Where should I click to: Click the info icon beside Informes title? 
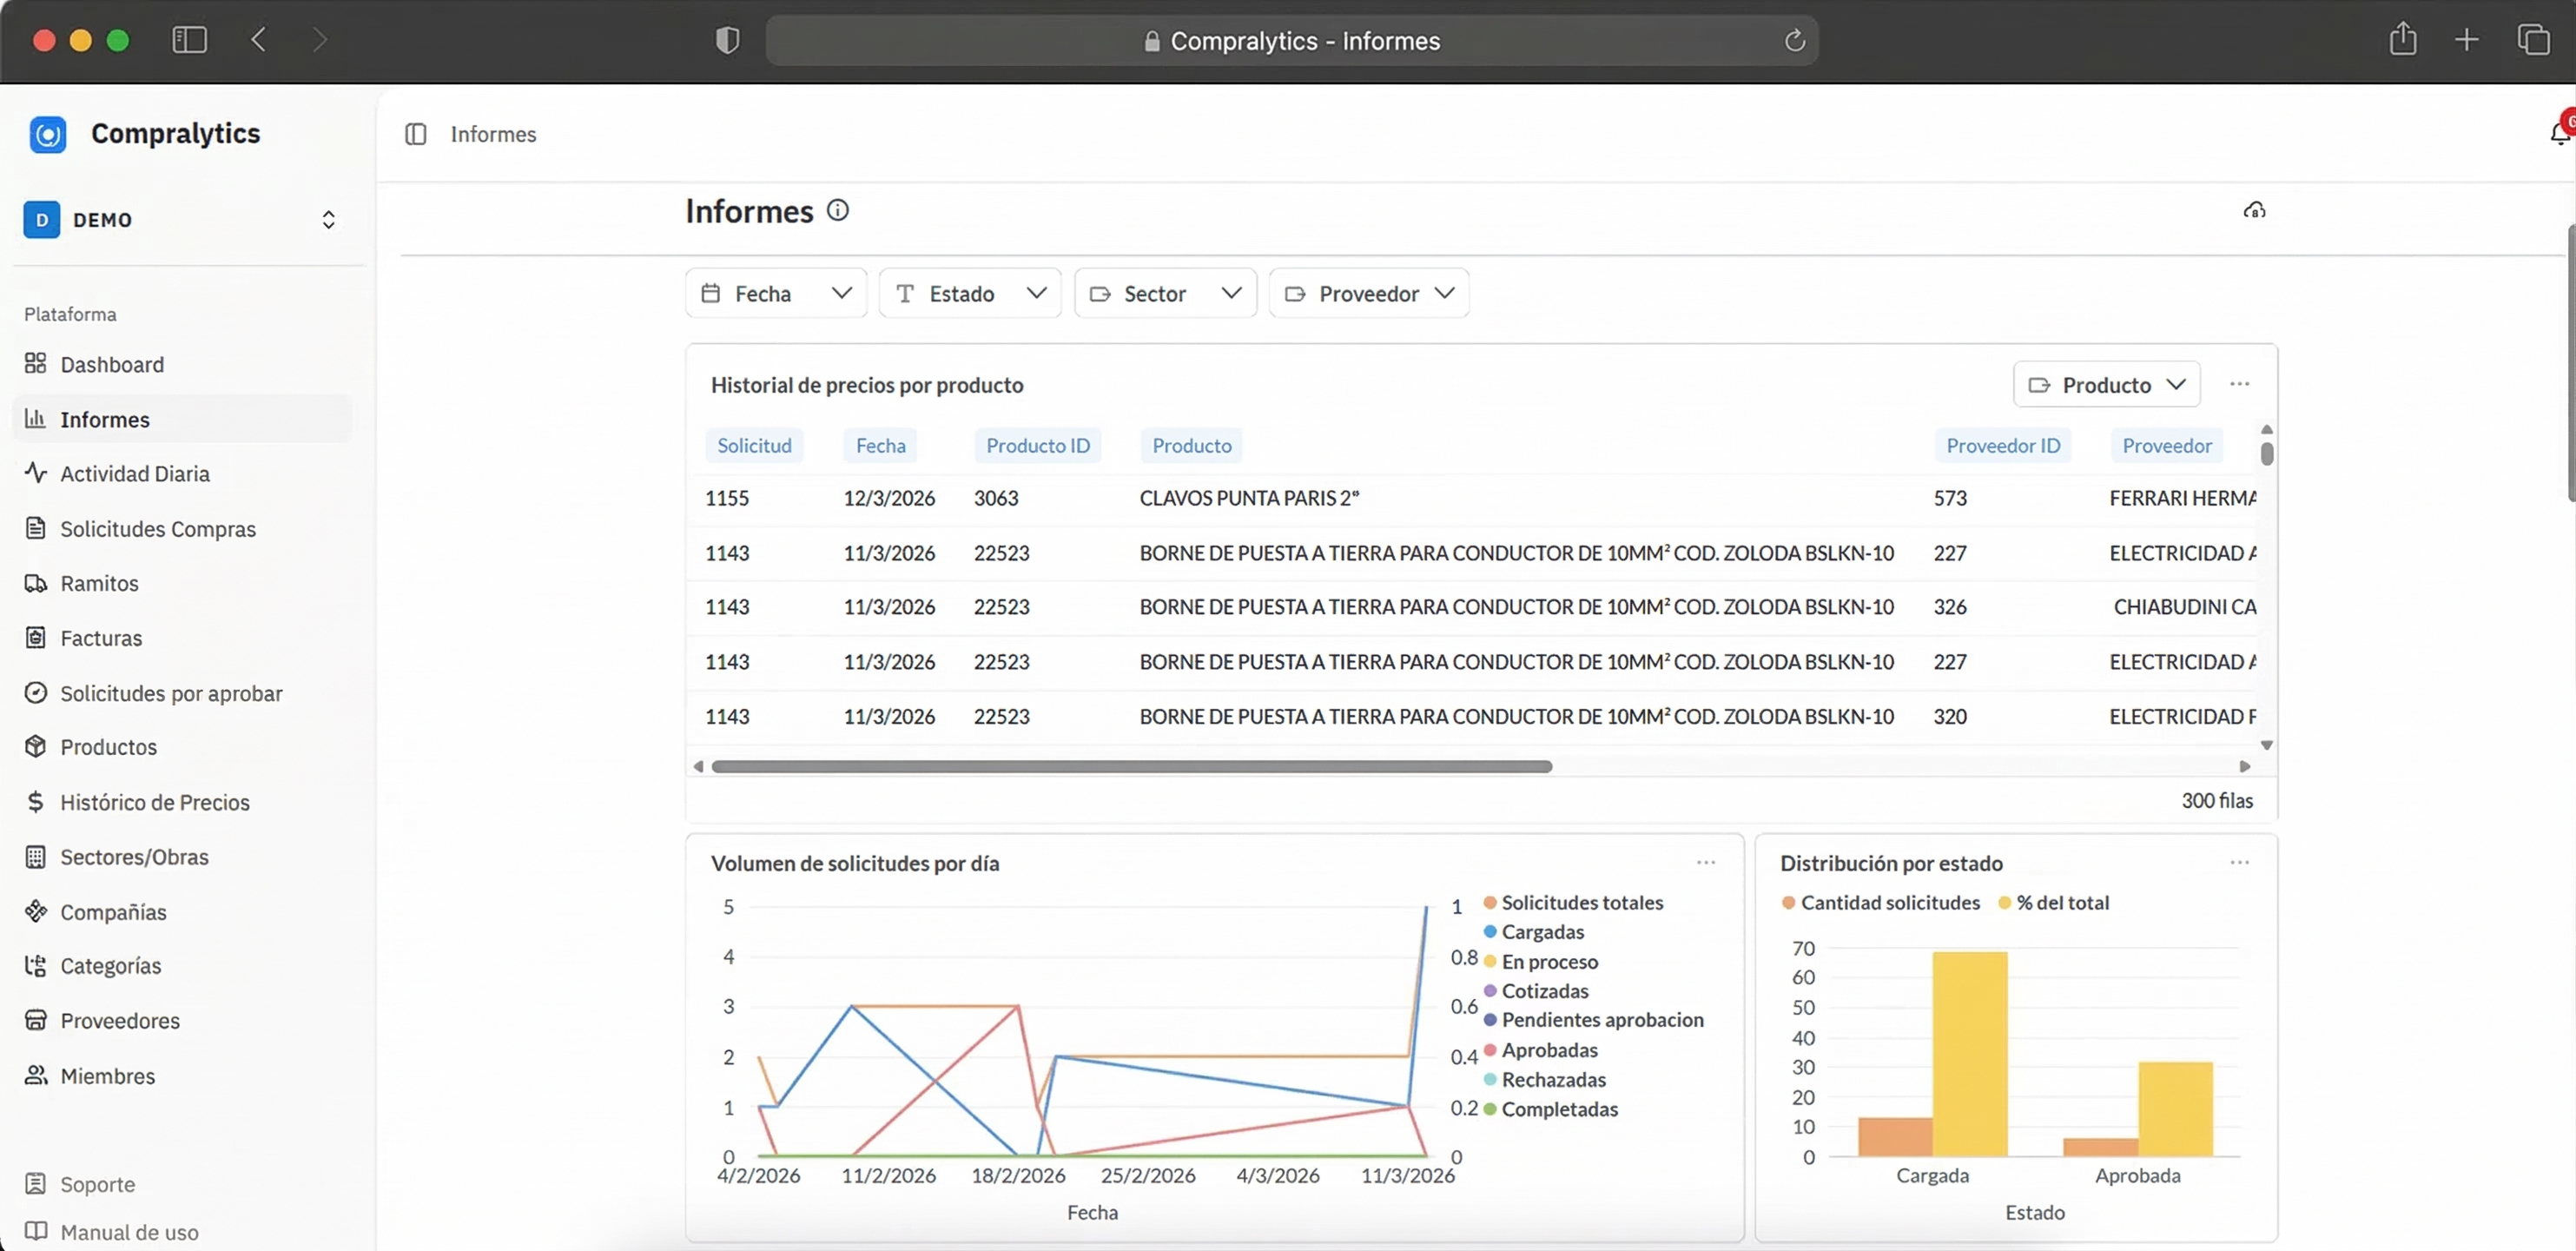[x=838, y=210]
